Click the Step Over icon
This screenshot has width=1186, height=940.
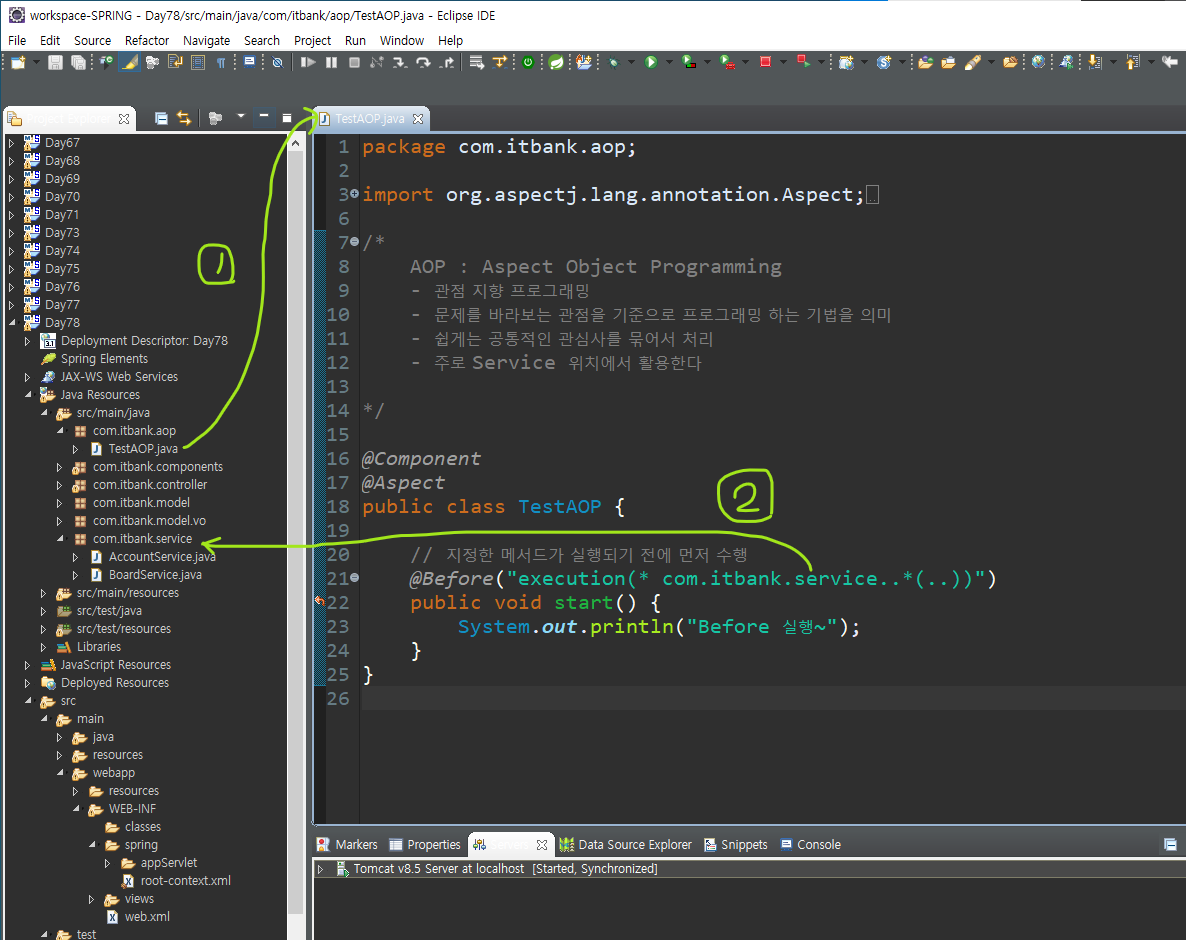point(423,63)
